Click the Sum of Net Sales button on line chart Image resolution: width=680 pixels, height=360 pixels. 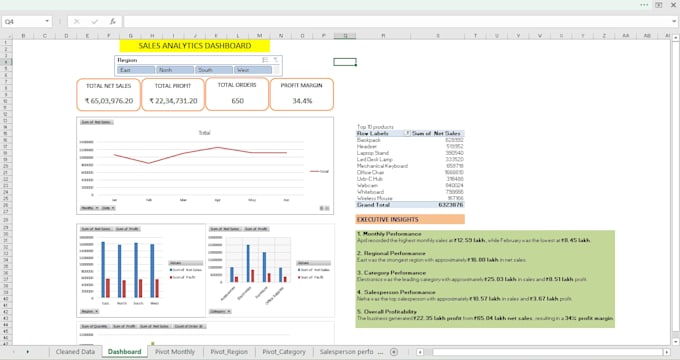tap(96, 122)
